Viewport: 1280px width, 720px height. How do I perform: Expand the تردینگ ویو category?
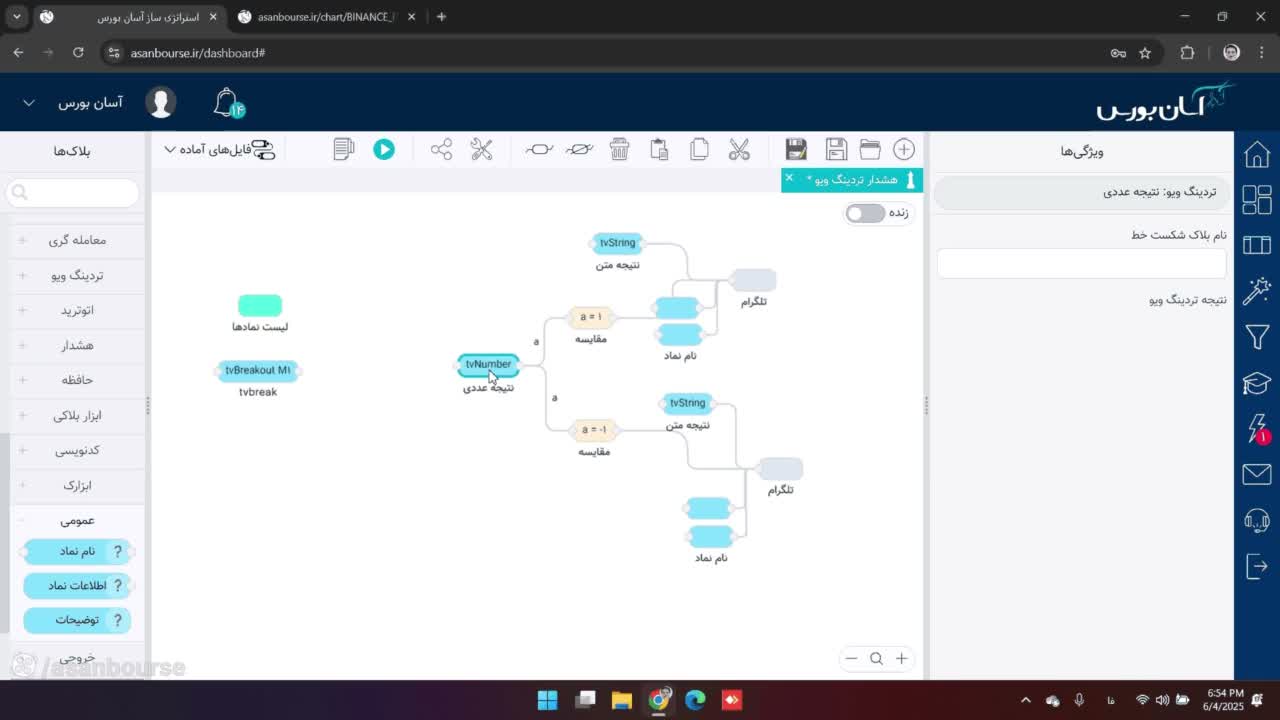[x=75, y=275]
